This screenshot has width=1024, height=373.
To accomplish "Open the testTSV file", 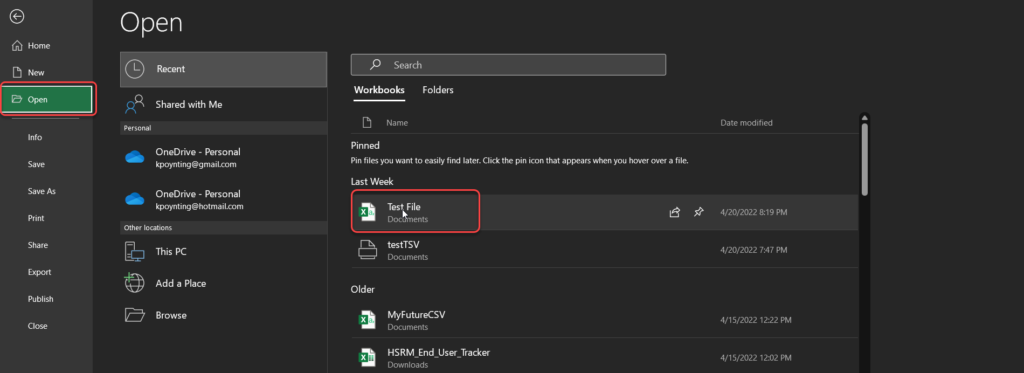I will (x=604, y=250).
